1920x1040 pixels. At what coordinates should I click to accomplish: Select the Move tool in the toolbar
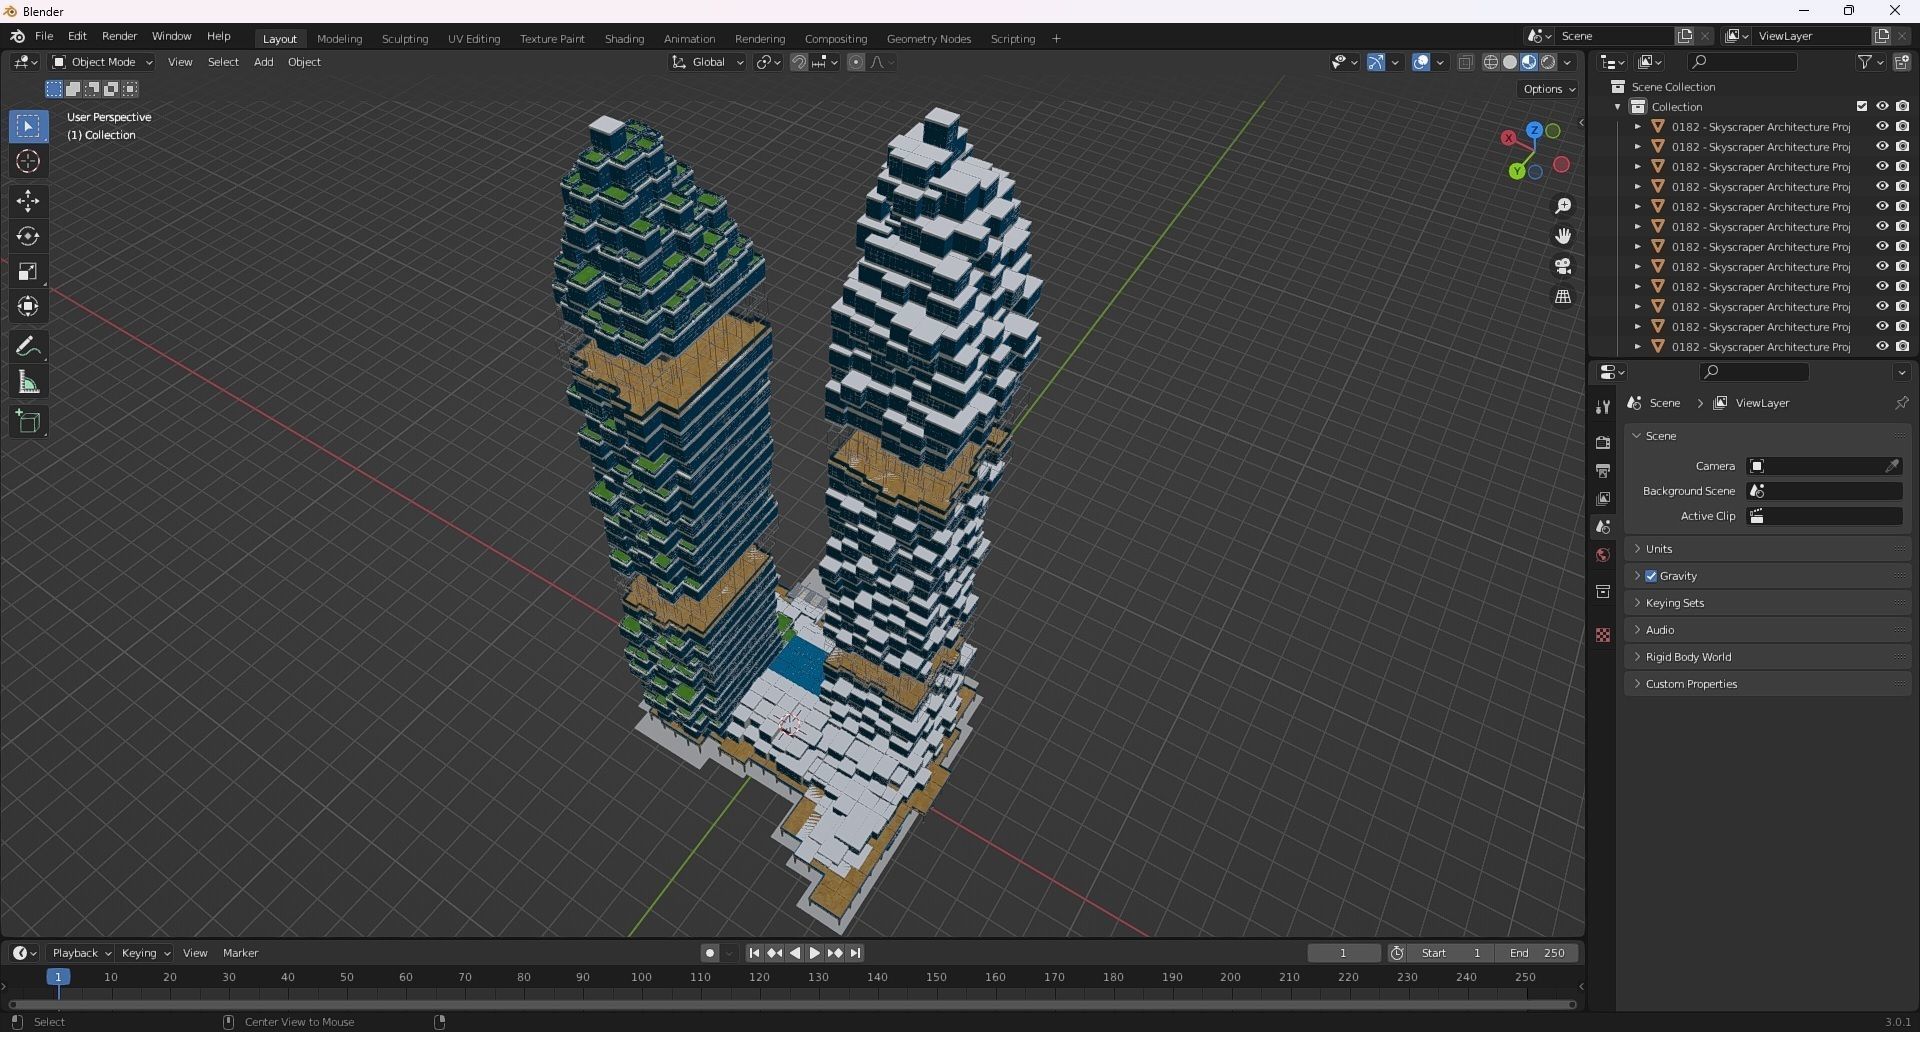point(28,201)
